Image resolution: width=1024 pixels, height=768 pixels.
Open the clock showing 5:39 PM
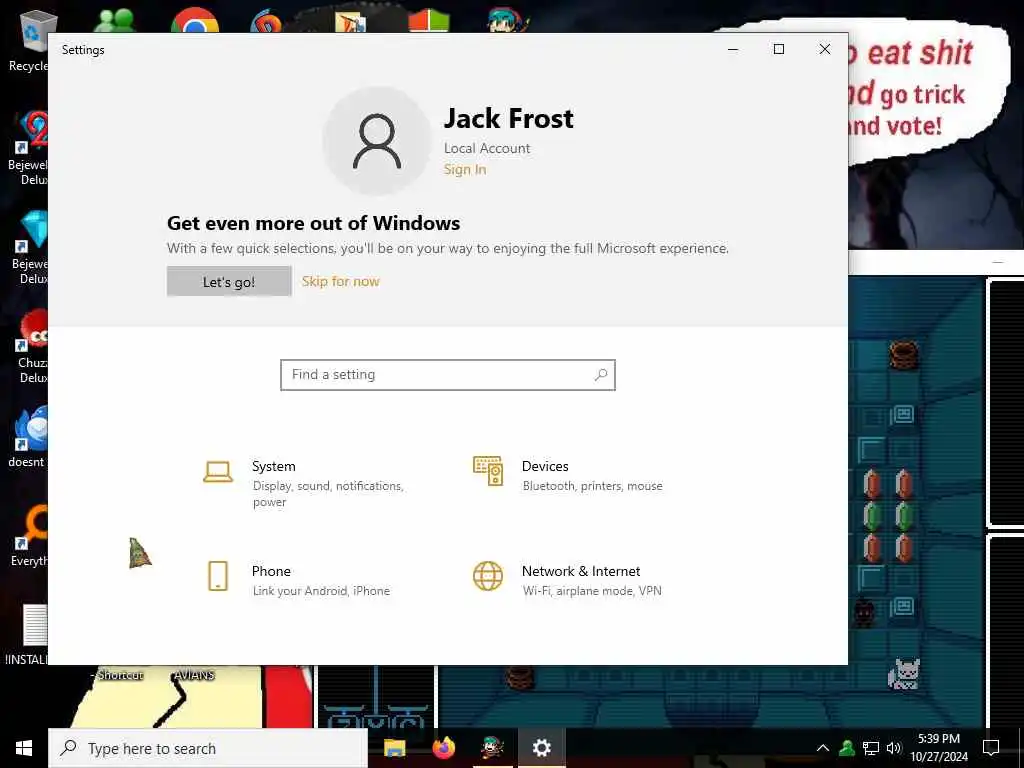pyautogui.click(x=939, y=748)
